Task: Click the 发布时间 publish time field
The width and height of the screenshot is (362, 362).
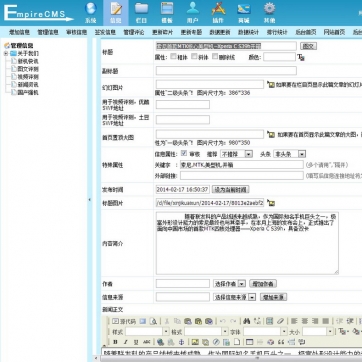Action: point(183,190)
